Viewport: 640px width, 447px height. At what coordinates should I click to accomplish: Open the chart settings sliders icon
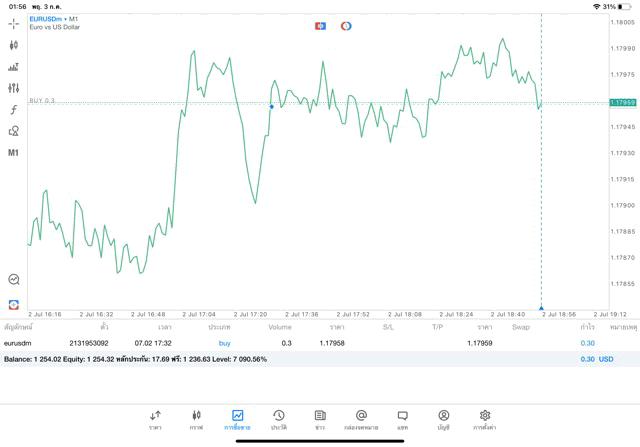click(x=14, y=88)
